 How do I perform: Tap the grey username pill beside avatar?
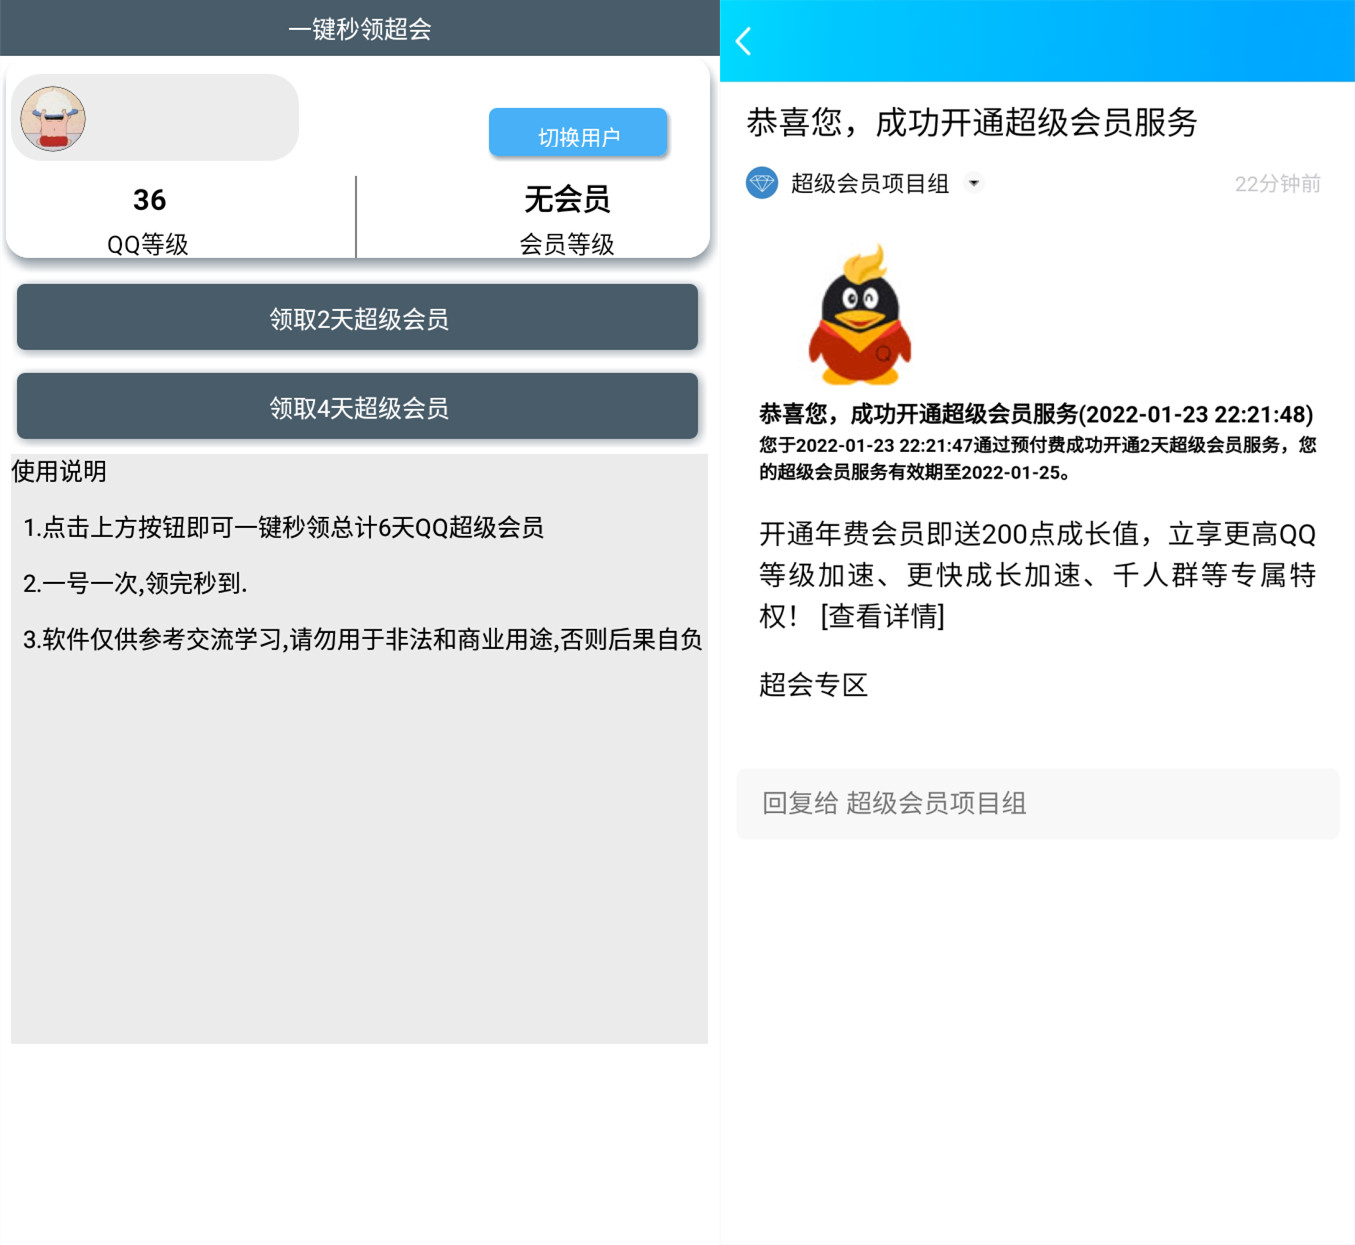[x=190, y=118]
